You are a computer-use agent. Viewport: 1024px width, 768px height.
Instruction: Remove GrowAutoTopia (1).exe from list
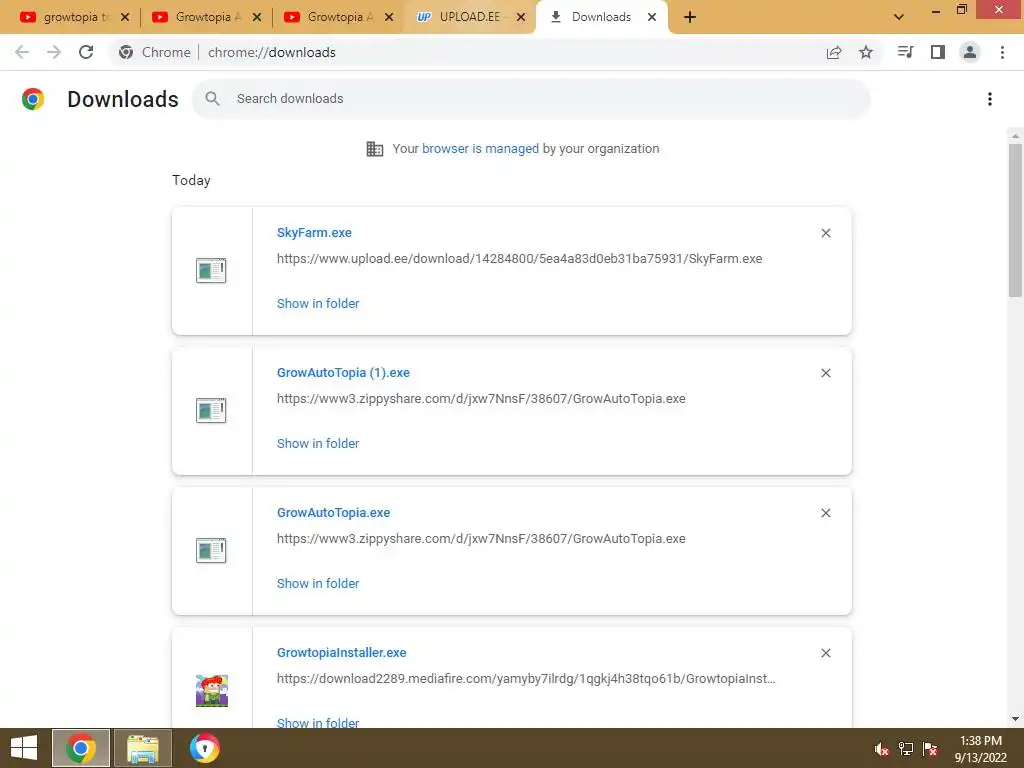pyautogui.click(x=825, y=373)
